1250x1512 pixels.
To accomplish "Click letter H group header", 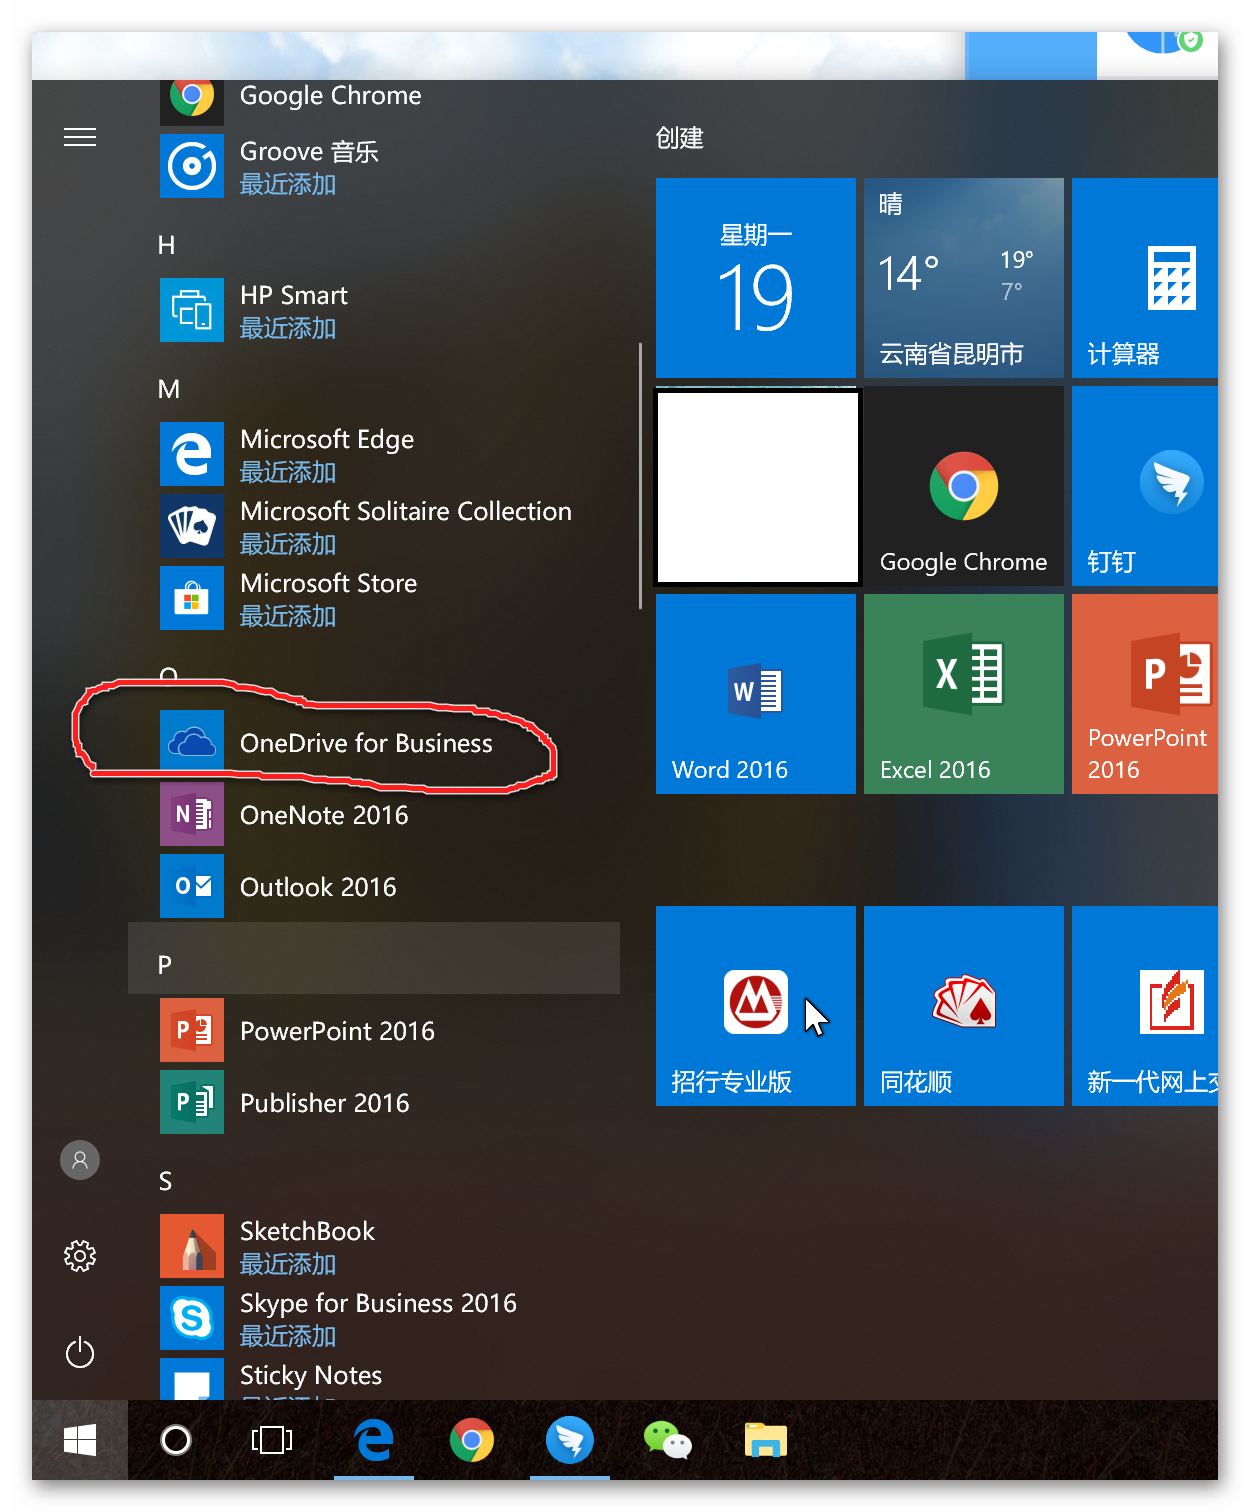I will (x=166, y=245).
